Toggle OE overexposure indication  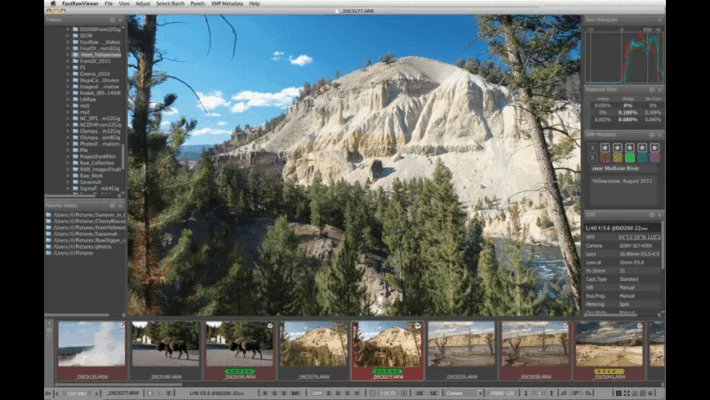coord(420,393)
